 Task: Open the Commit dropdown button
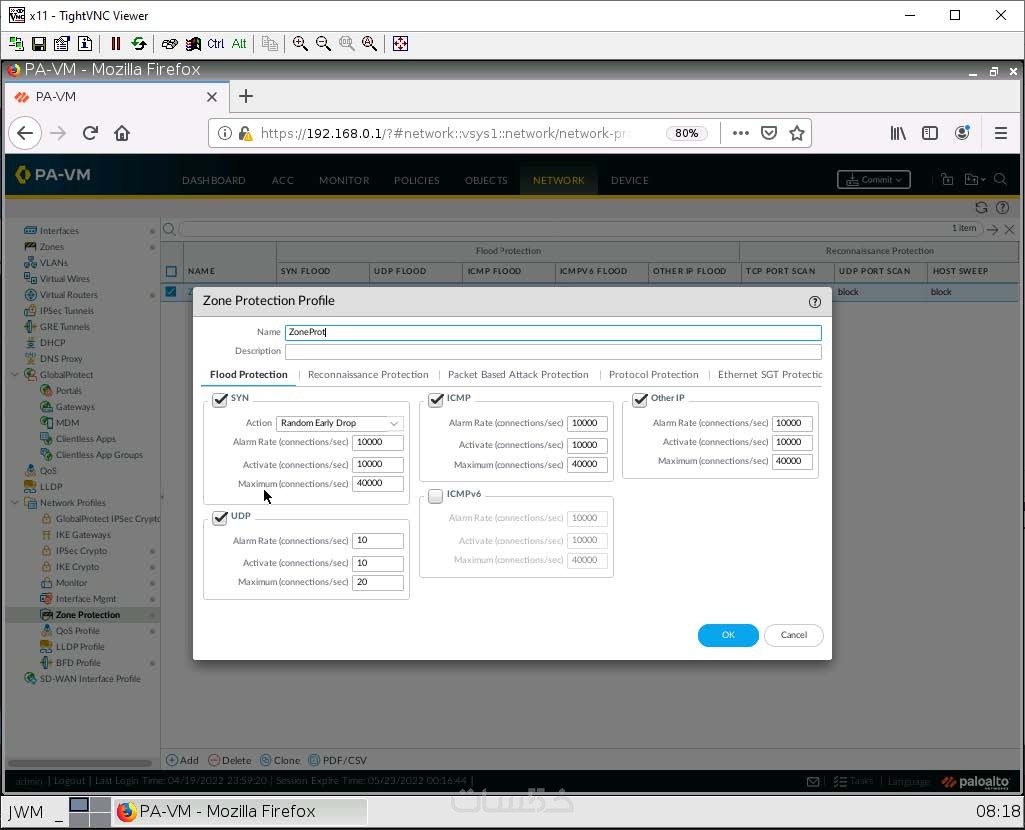873,180
